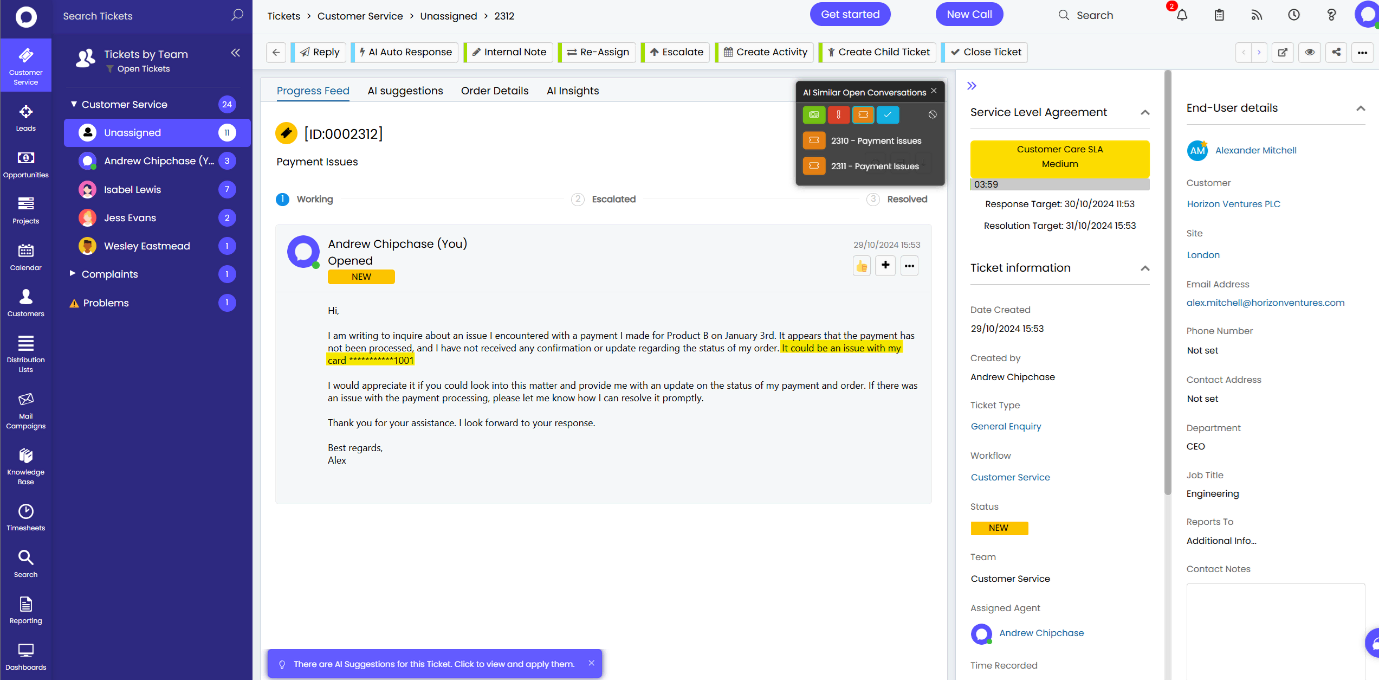Toggle the eye watch ticket icon
The height and width of the screenshot is (680, 1379).
(1309, 52)
